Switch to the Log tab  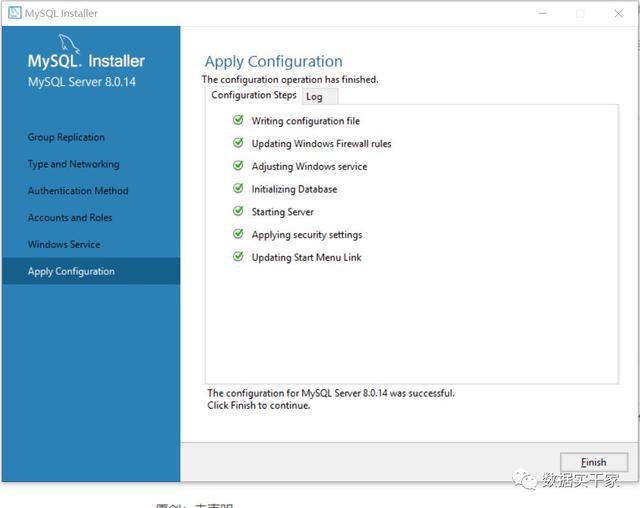(320, 97)
